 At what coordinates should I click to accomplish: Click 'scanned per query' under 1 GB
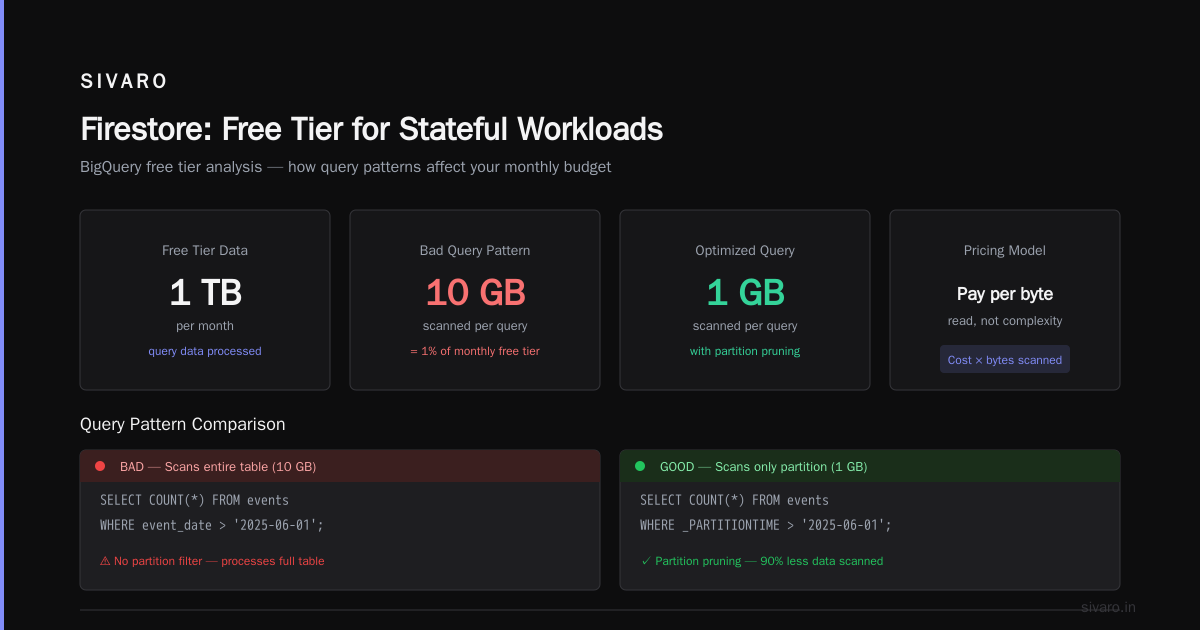pyautogui.click(x=745, y=326)
